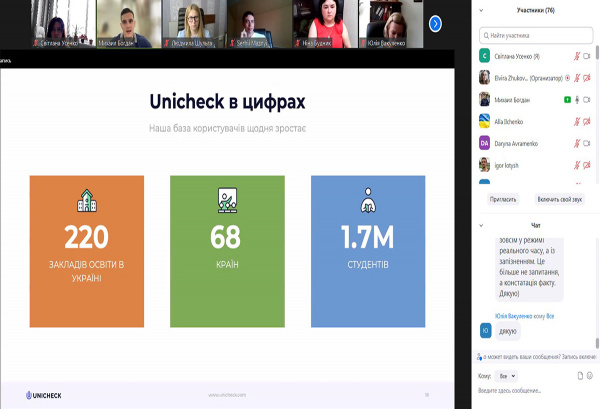Click Юлія Вакуленко sender name in chat
Screen dimensions: 600x409
point(514,316)
